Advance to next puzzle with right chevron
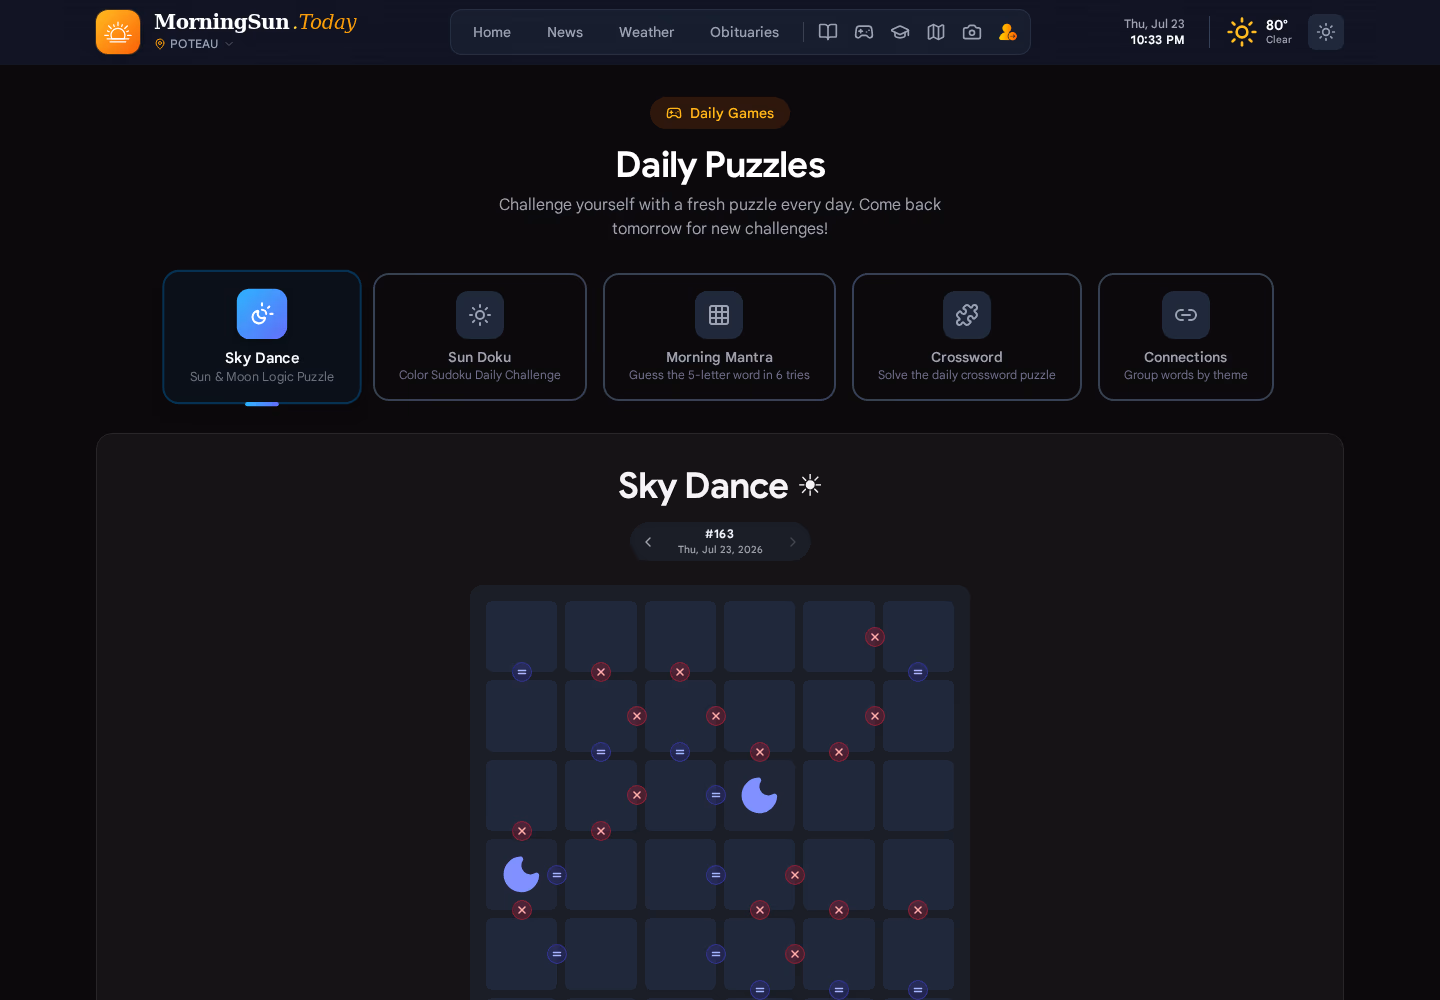Screen dimensions: 1440x1000 [x=793, y=542]
